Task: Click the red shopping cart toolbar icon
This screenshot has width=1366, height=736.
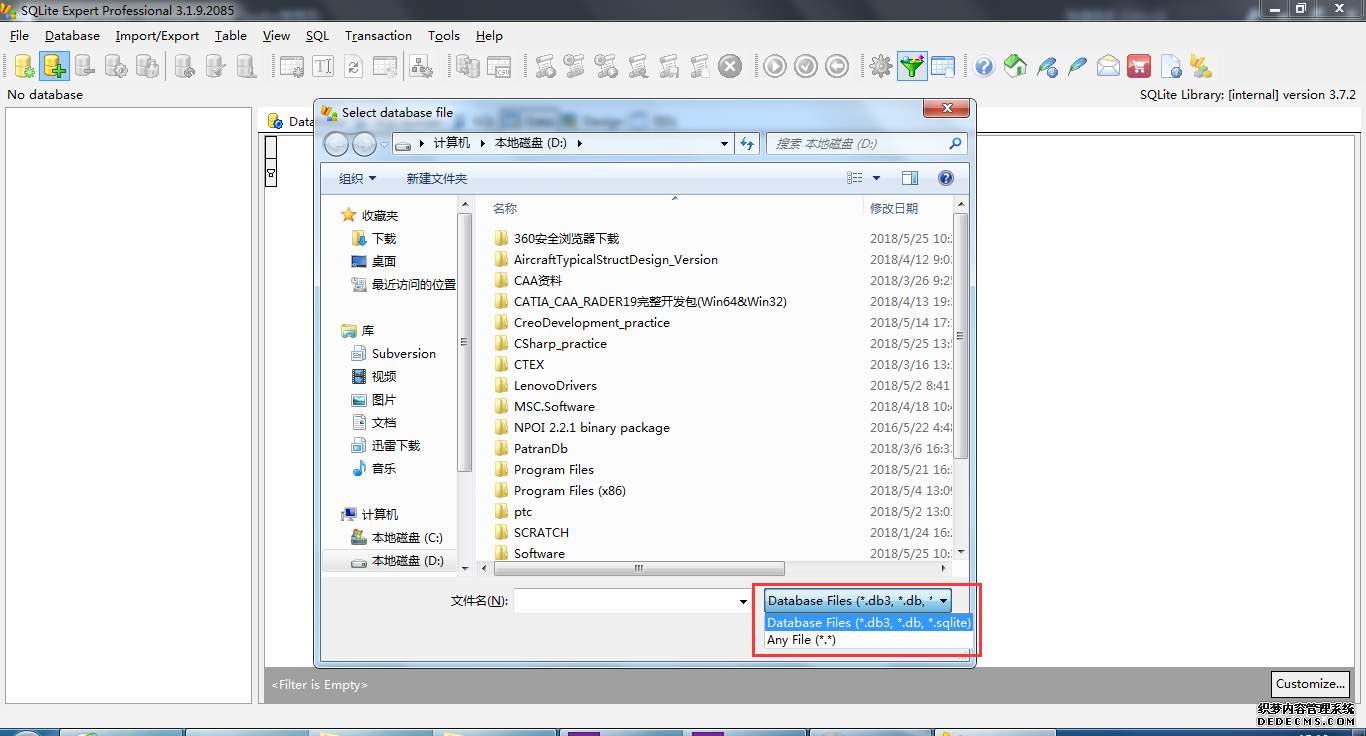Action: coord(1138,66)
